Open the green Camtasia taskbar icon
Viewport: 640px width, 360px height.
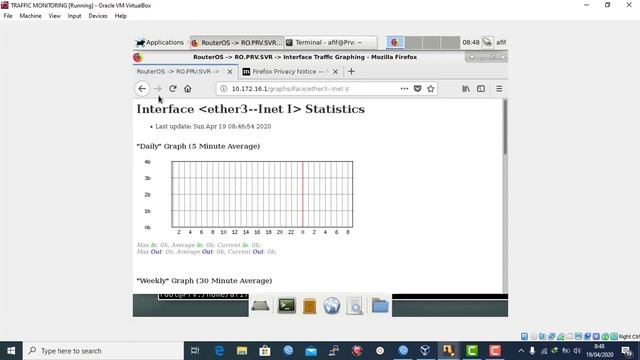tap(472, 351)
